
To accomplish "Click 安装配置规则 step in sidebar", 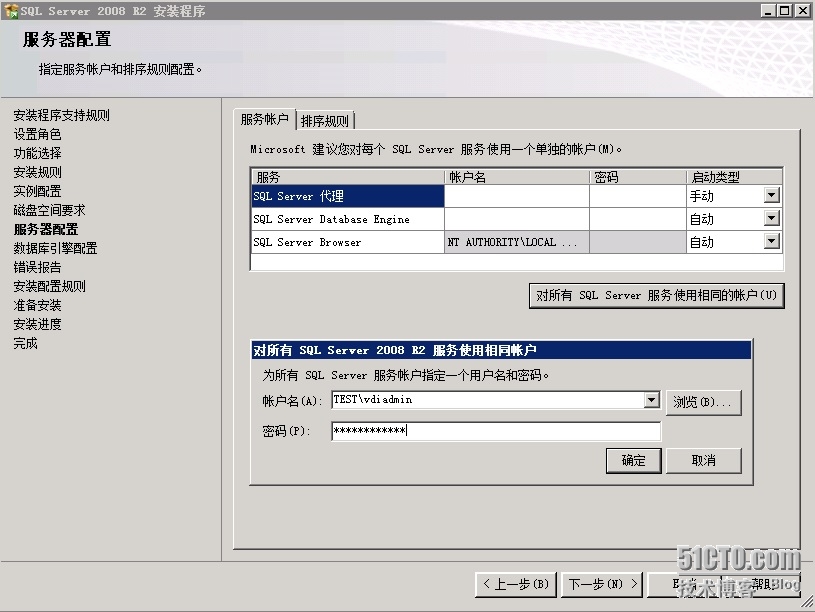I will coord(49,286).
